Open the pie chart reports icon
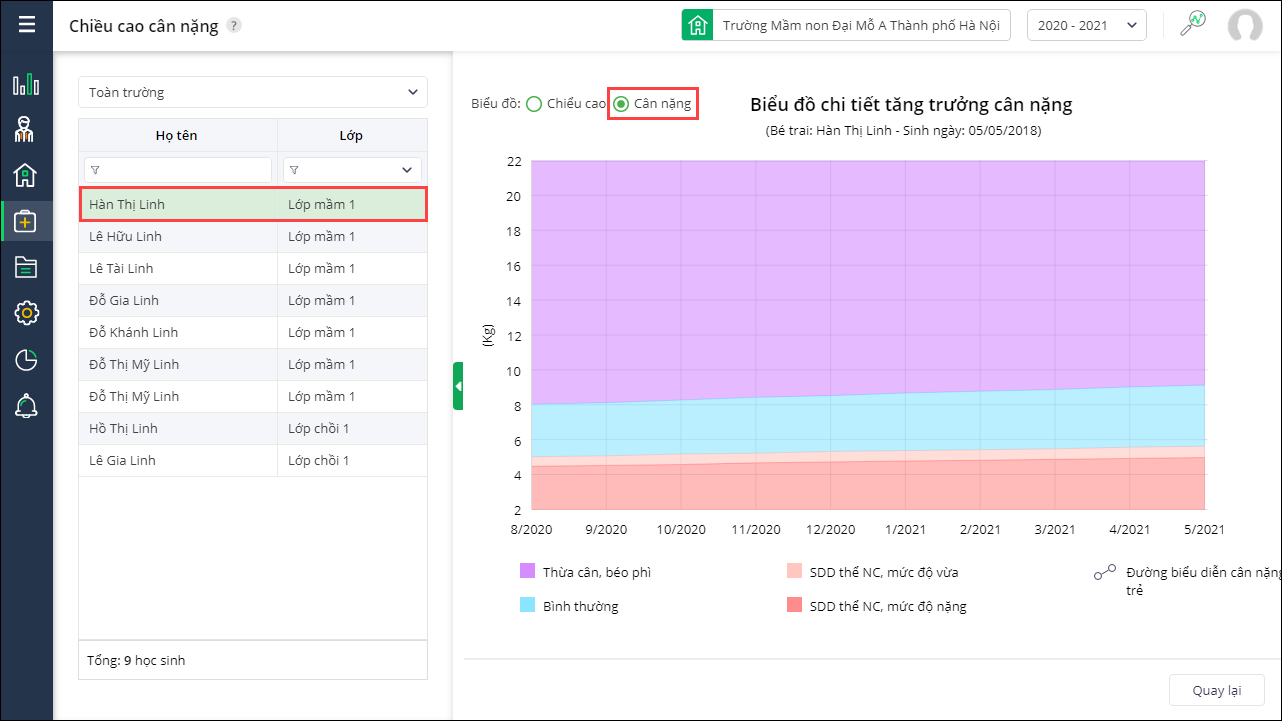The width and height of the screenshot is (1282, 721). pos(26,360)
